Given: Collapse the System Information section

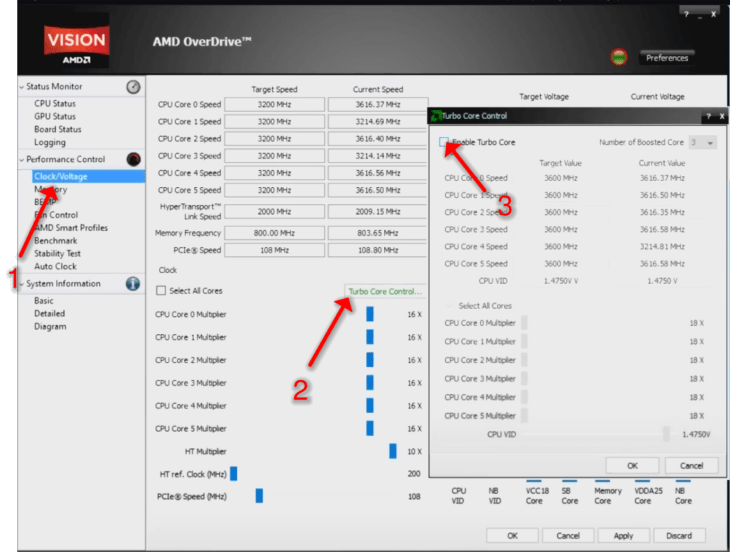Looking at the screenshot, I should [22, 284].
